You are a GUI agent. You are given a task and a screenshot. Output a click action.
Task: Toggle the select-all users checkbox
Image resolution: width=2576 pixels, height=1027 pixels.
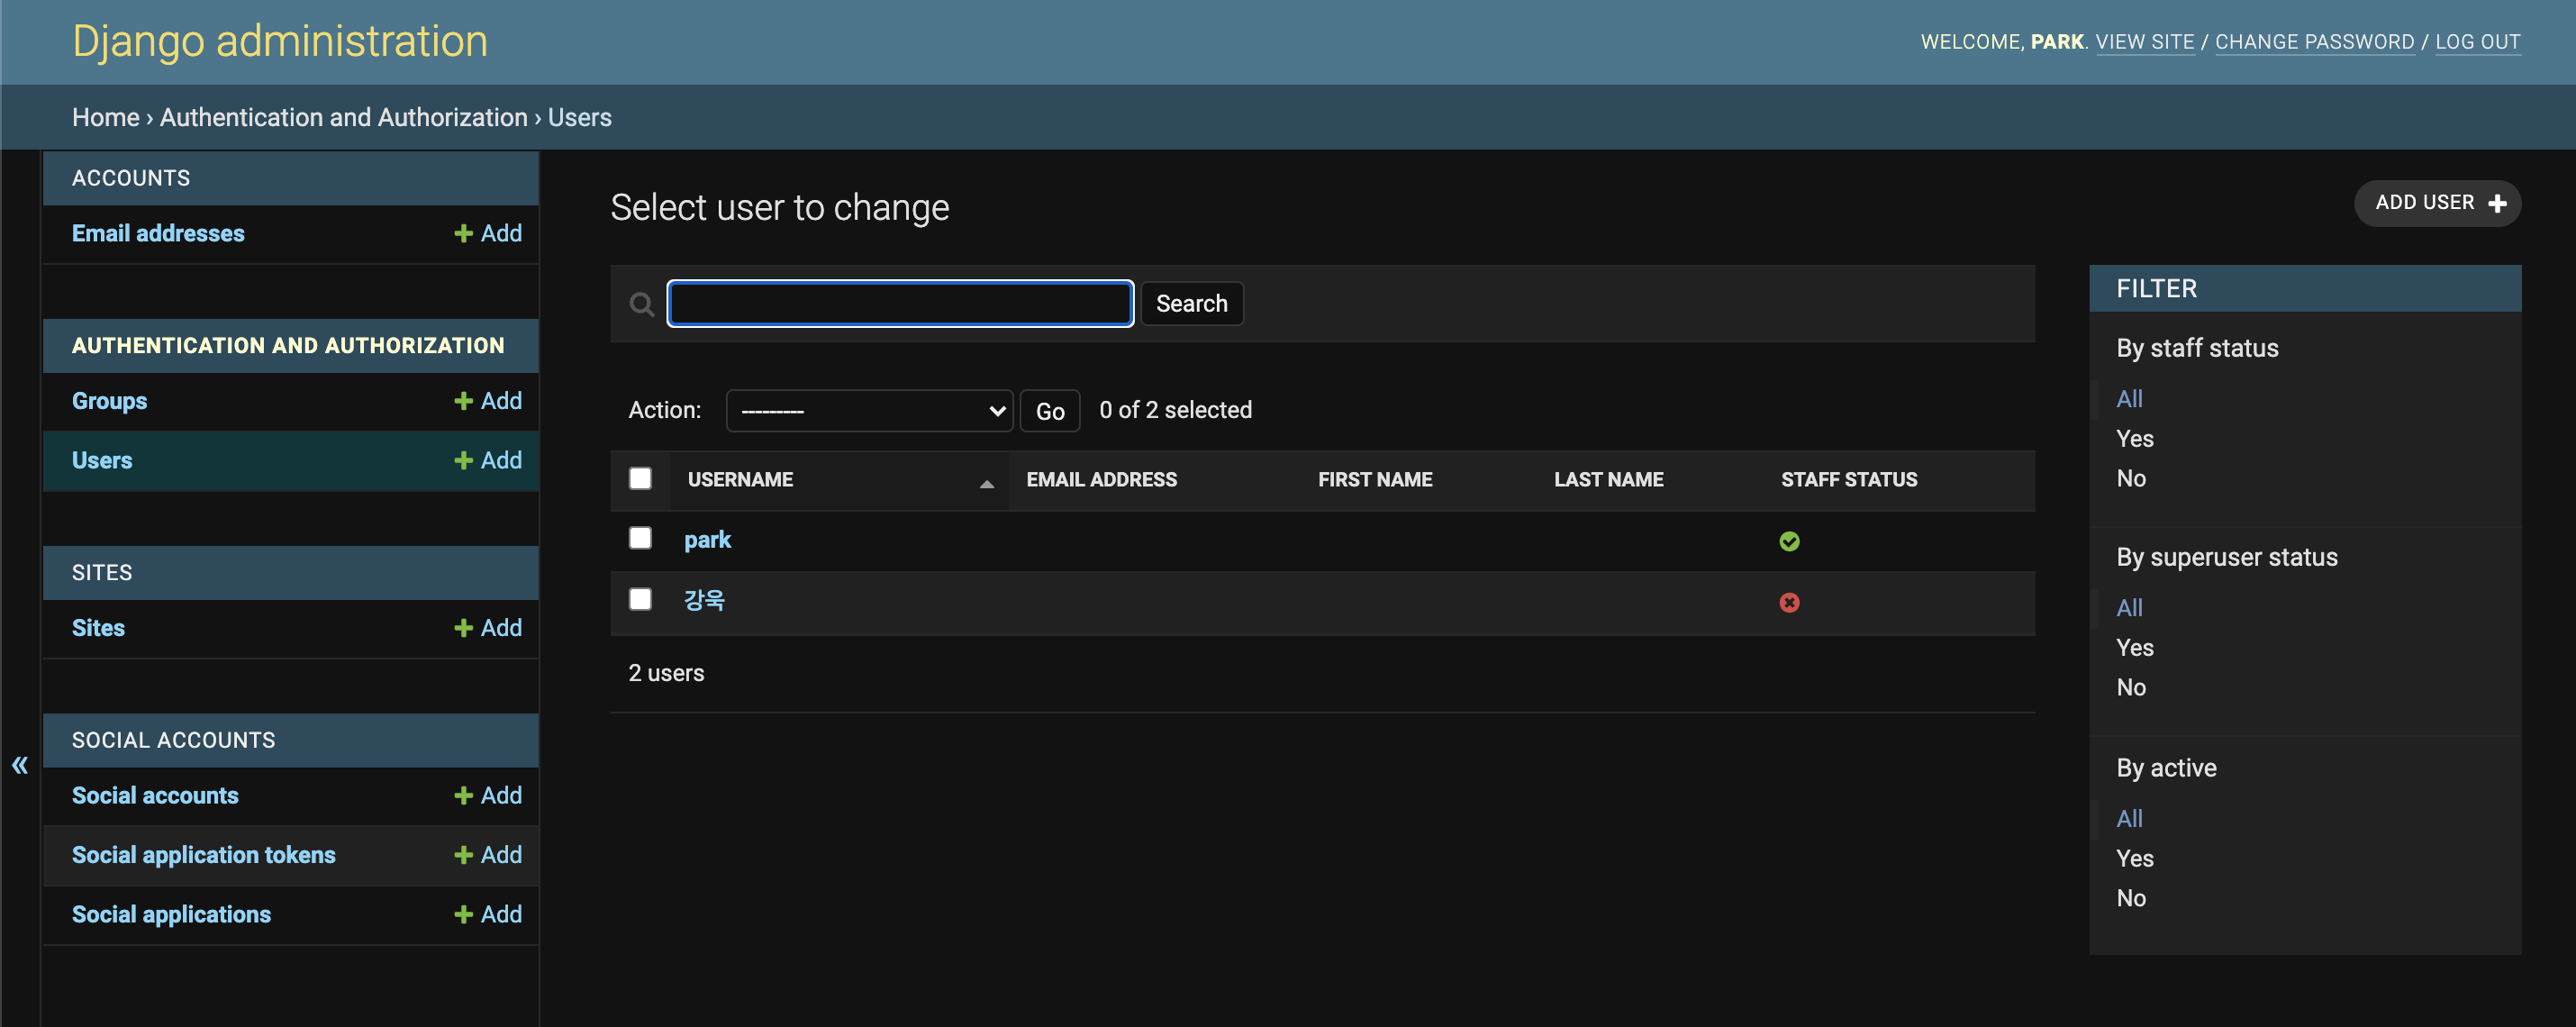coord(640,478)
